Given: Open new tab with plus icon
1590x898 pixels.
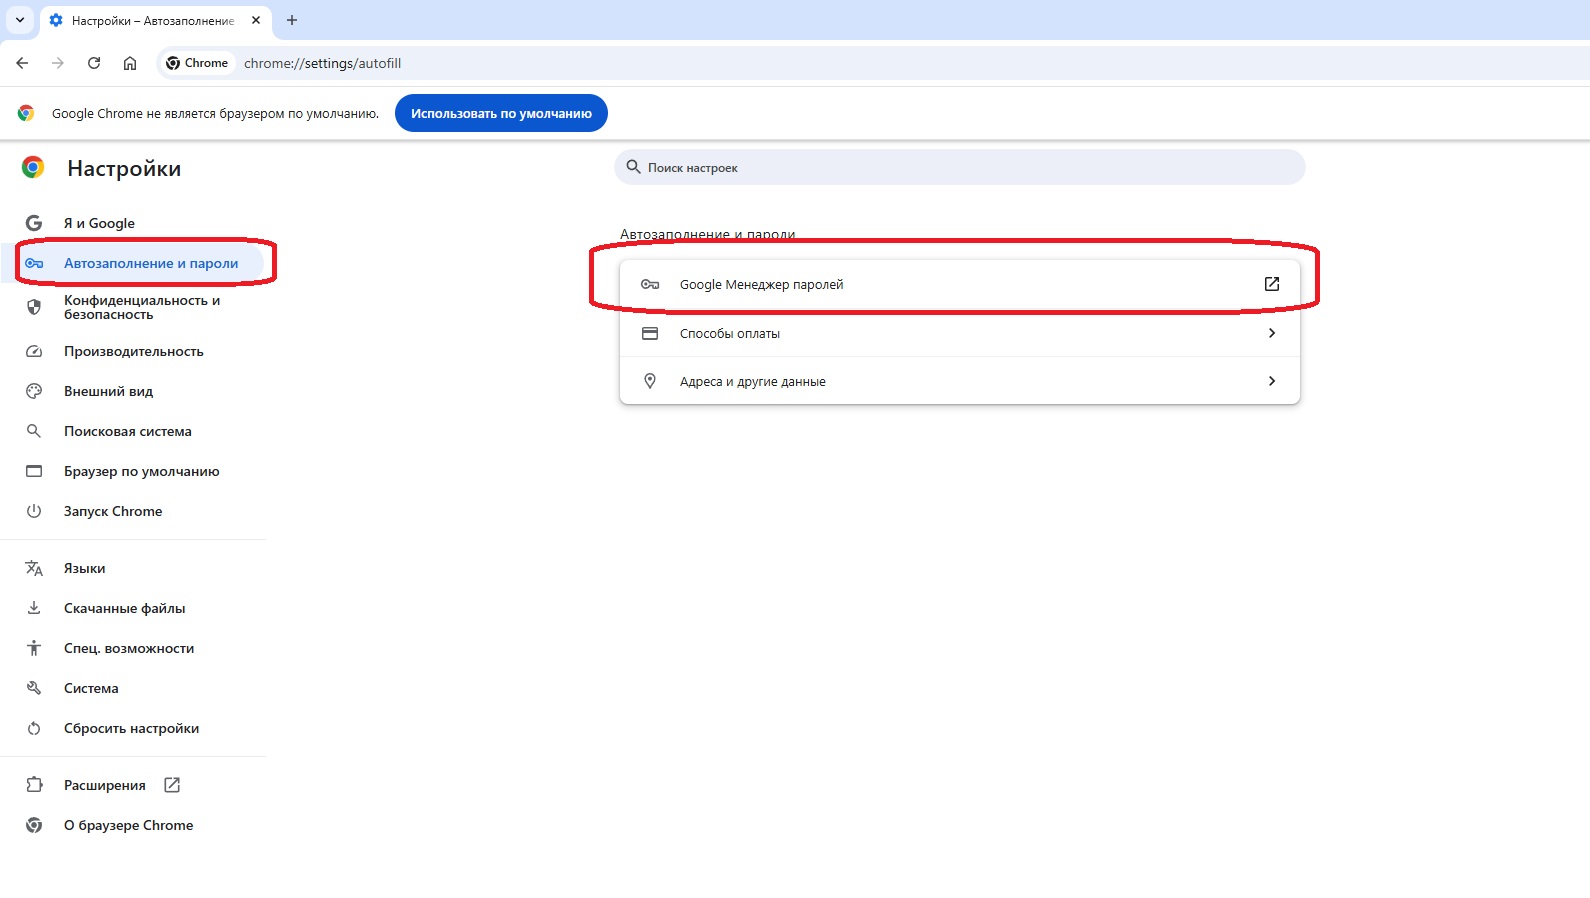Looking at the screenshot, I should [x=292, y=20].
